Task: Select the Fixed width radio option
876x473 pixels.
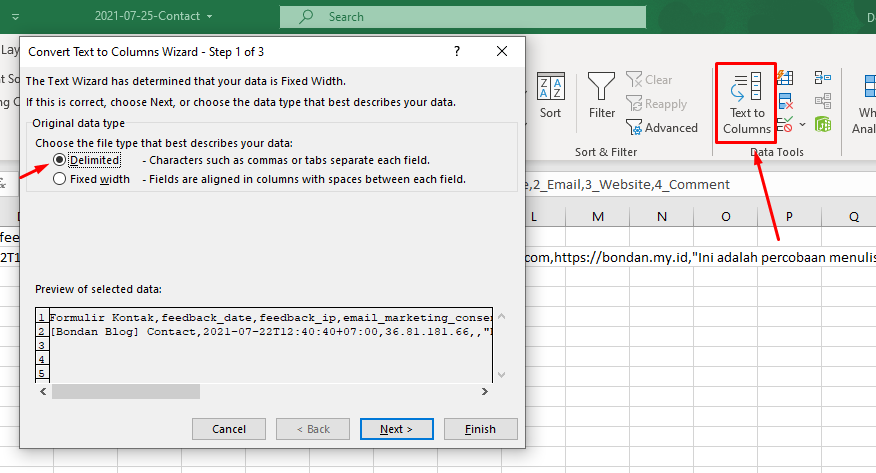Action: click(59, 179)
